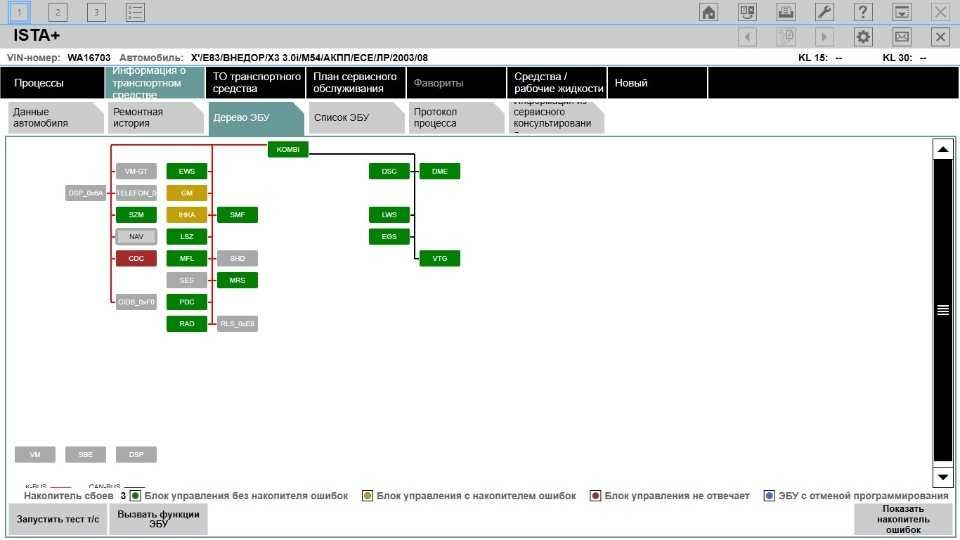Select the grey DSP_0xBA control unit
Viewport: 960px width, 540px height.
(x=86, y=193)
